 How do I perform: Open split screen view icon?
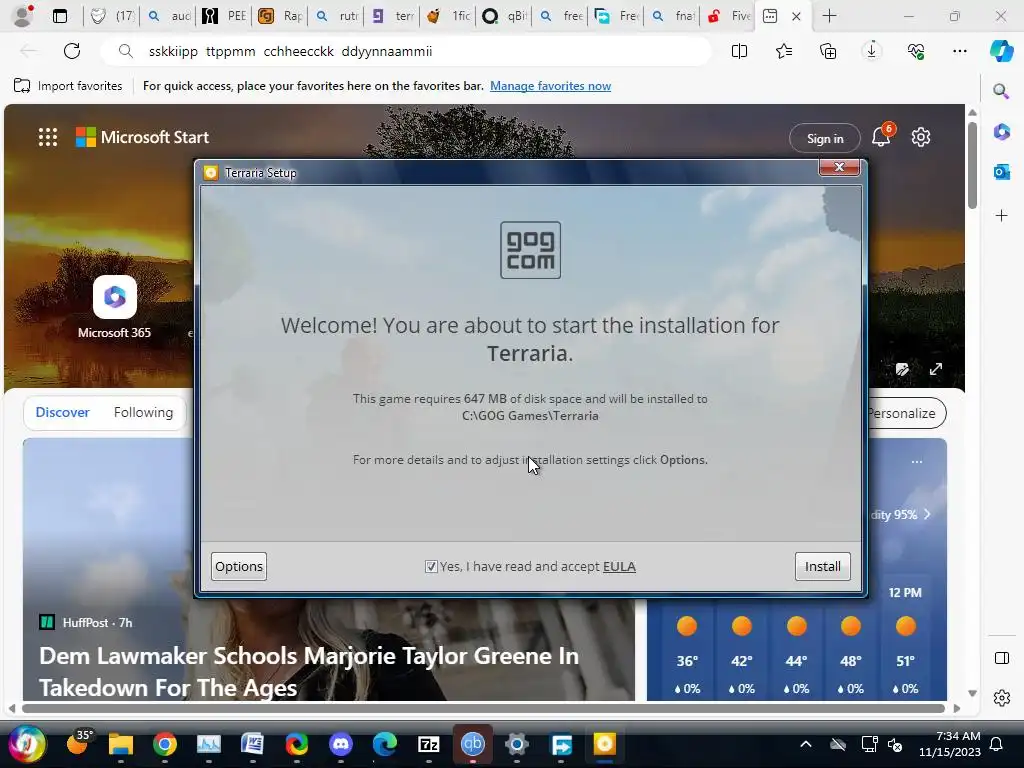tap(739, 51)
